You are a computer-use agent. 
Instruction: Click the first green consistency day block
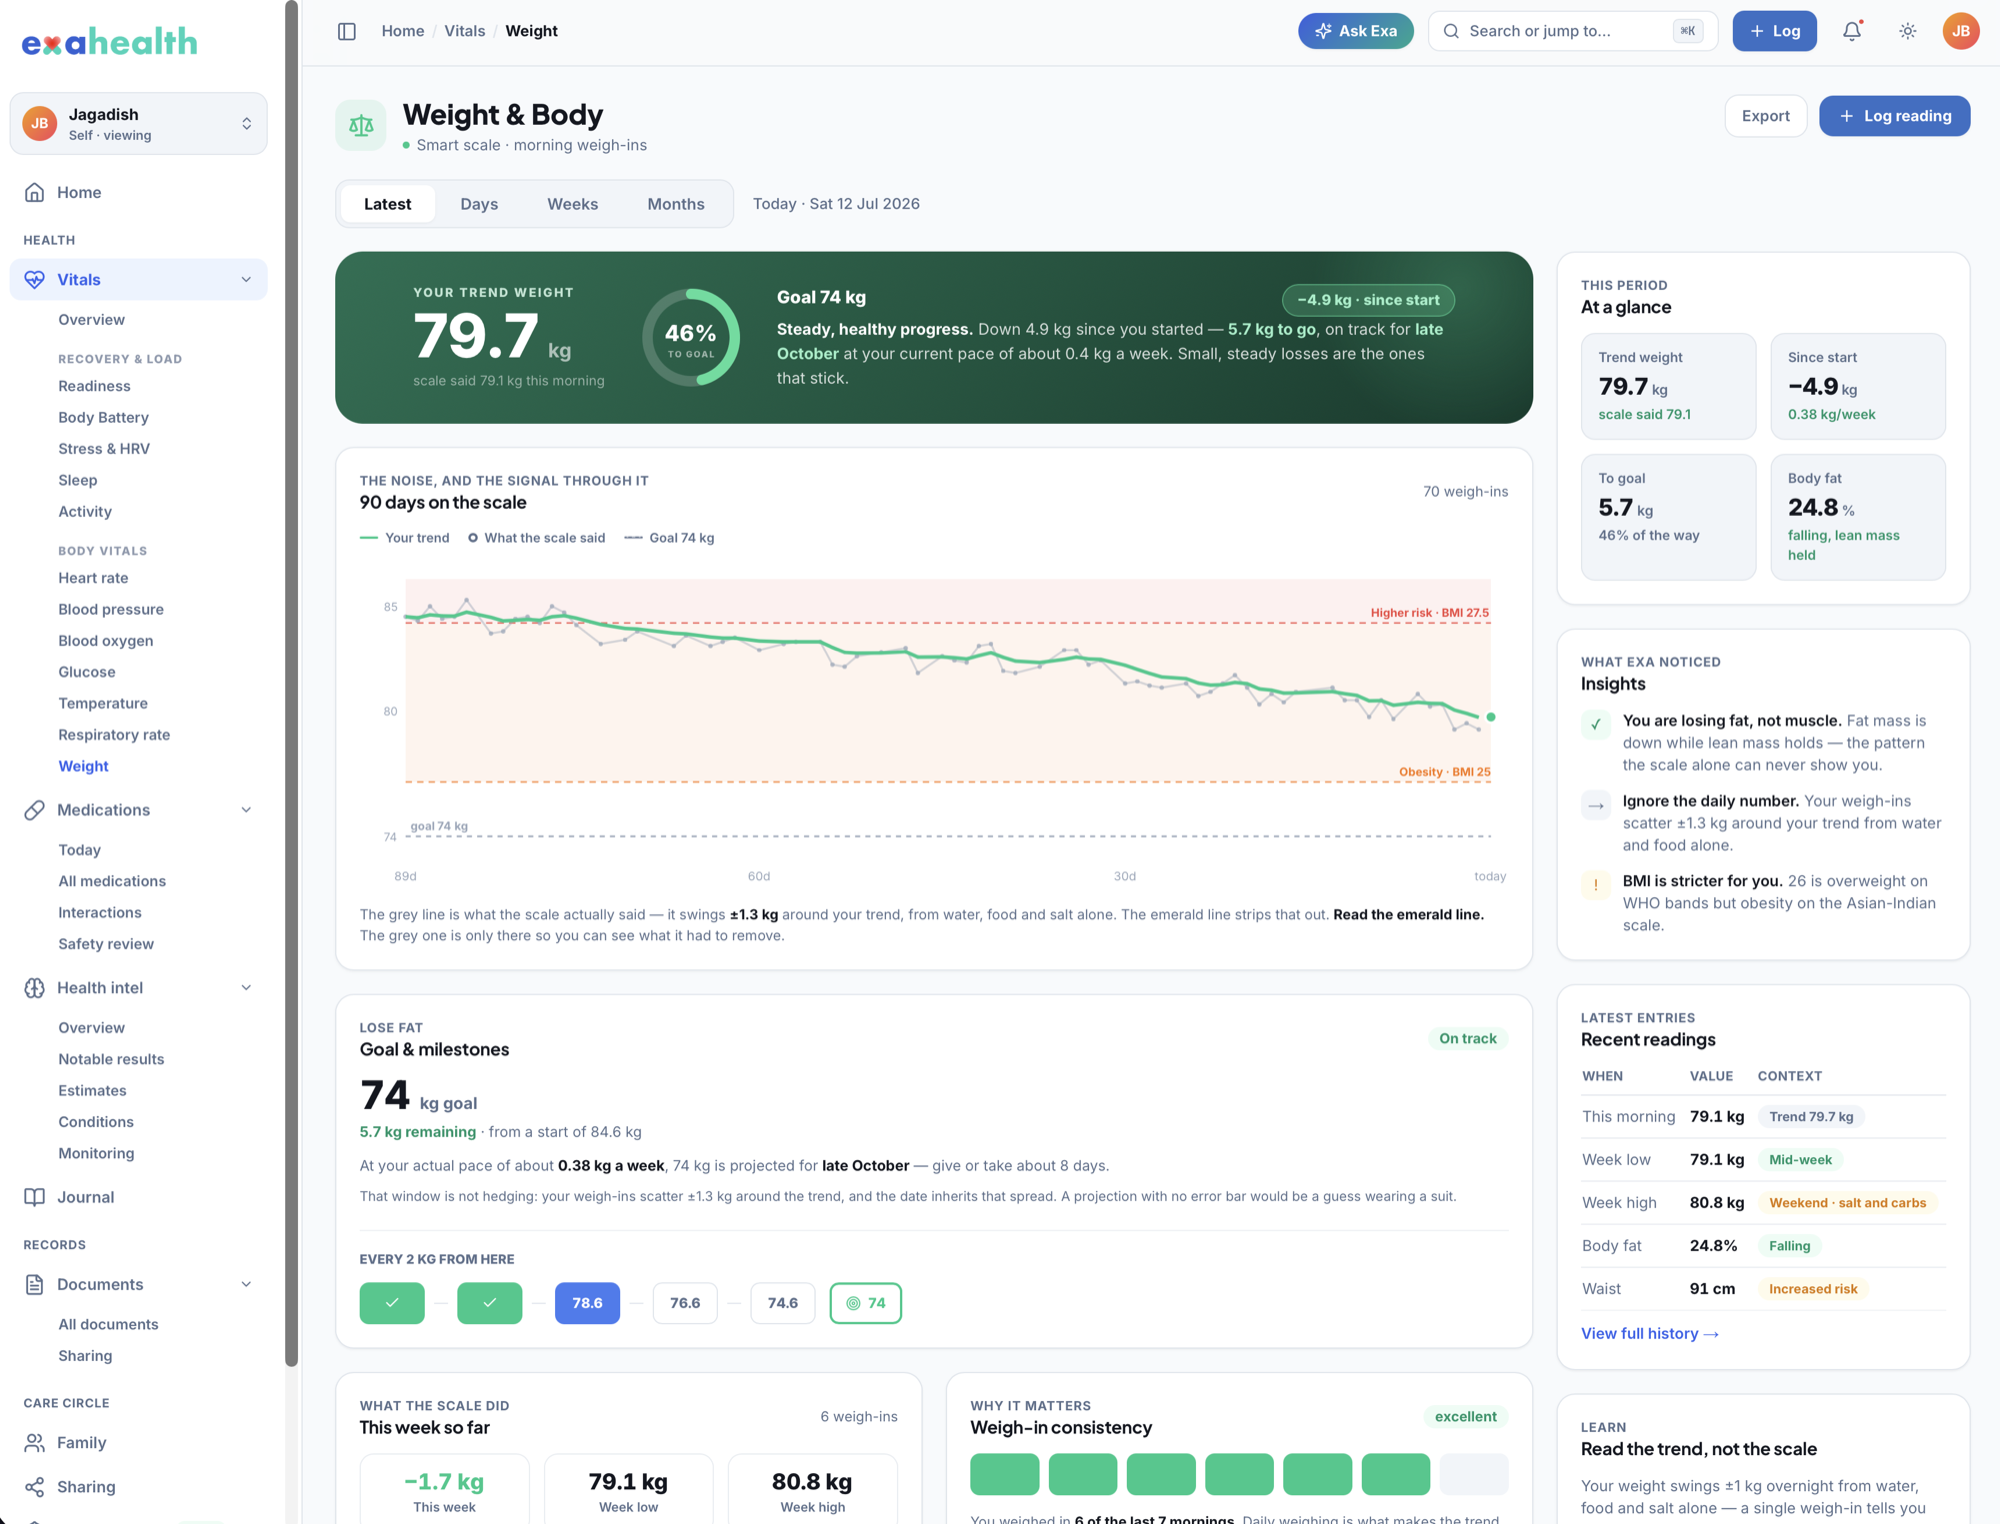pos(1005,1474)
